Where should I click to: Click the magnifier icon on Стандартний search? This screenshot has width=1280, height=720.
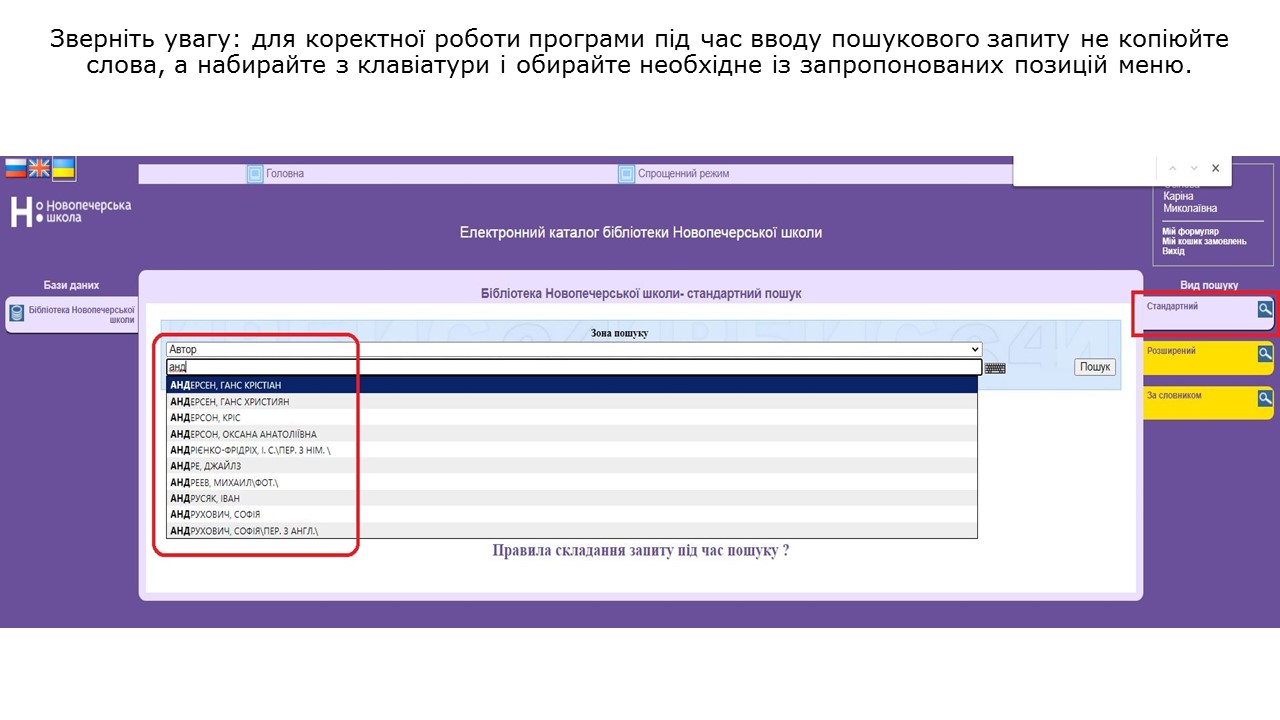(x=1265, y=310)
